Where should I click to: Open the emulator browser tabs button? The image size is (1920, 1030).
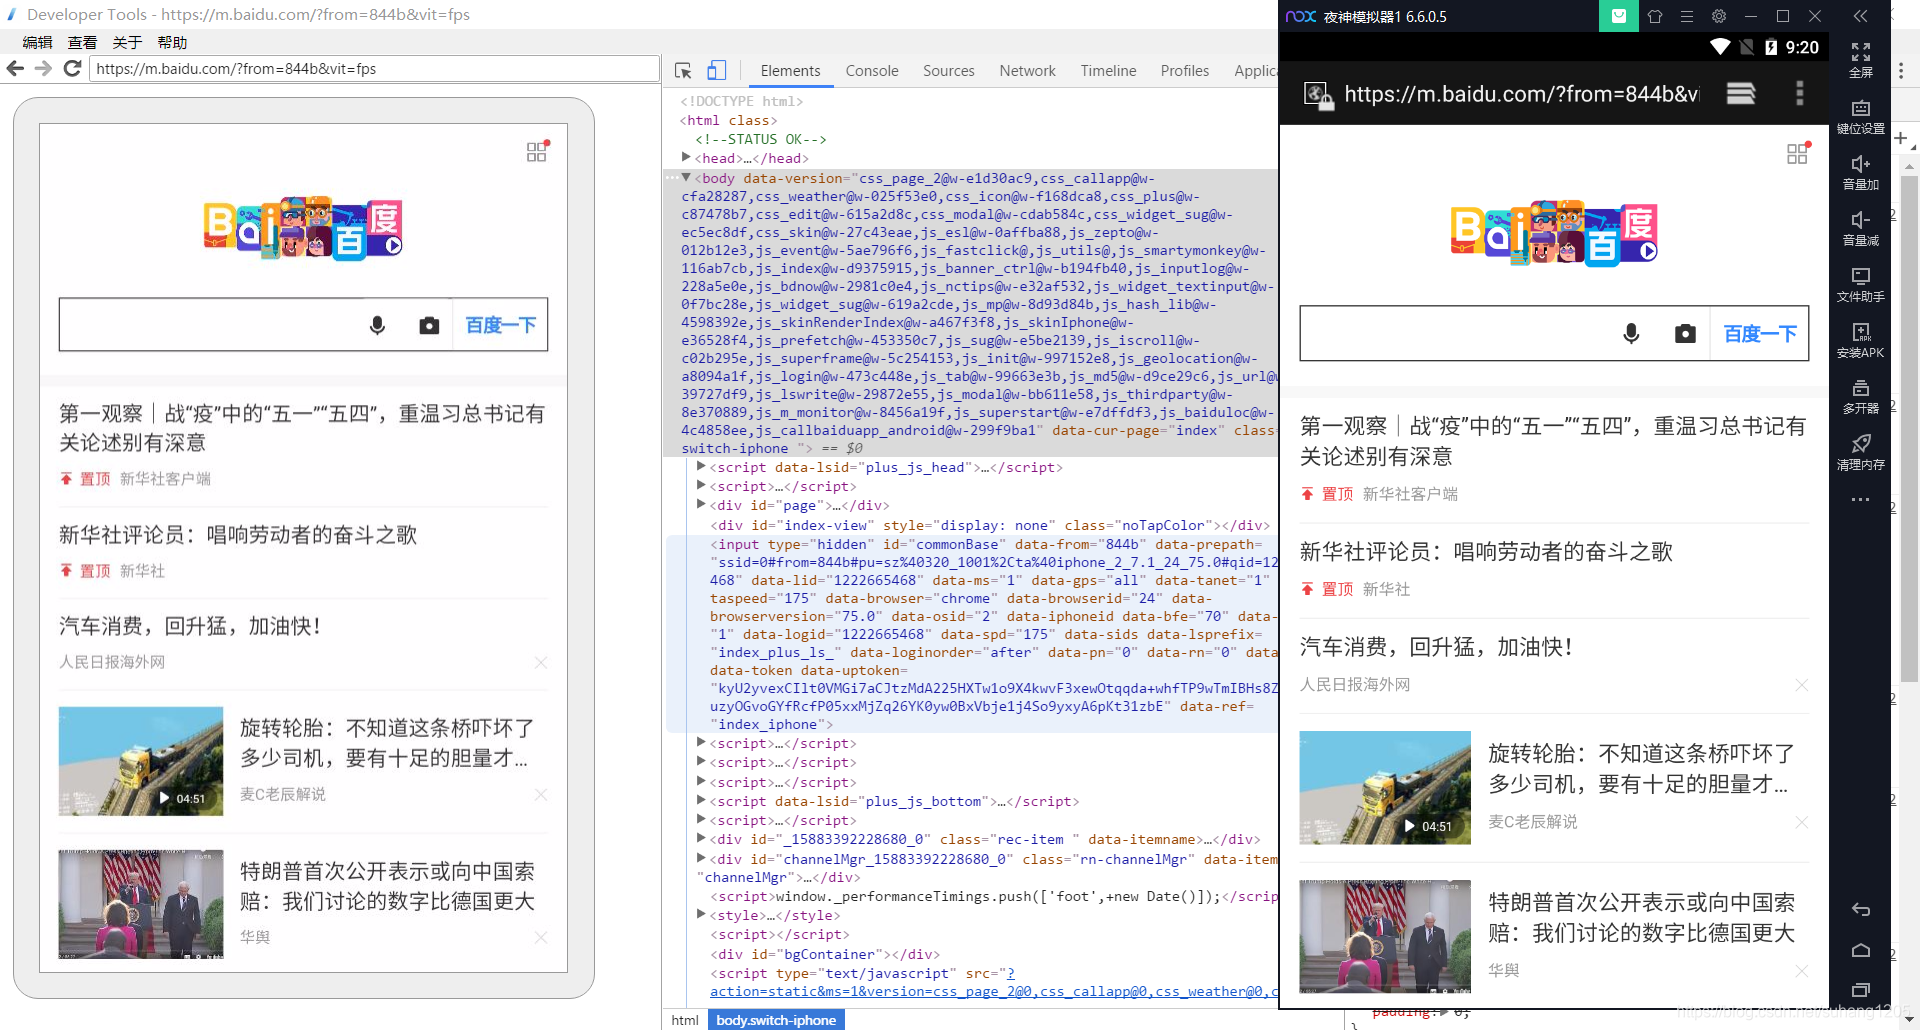click(1741, 94)
